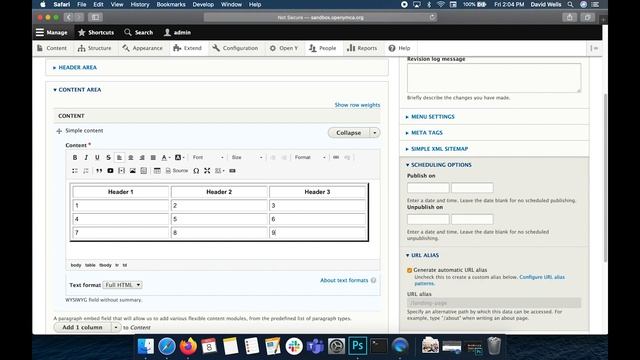640x360 pixels.
Task: Apply strikethrough formatting in the editor
Action: [108, 158]
